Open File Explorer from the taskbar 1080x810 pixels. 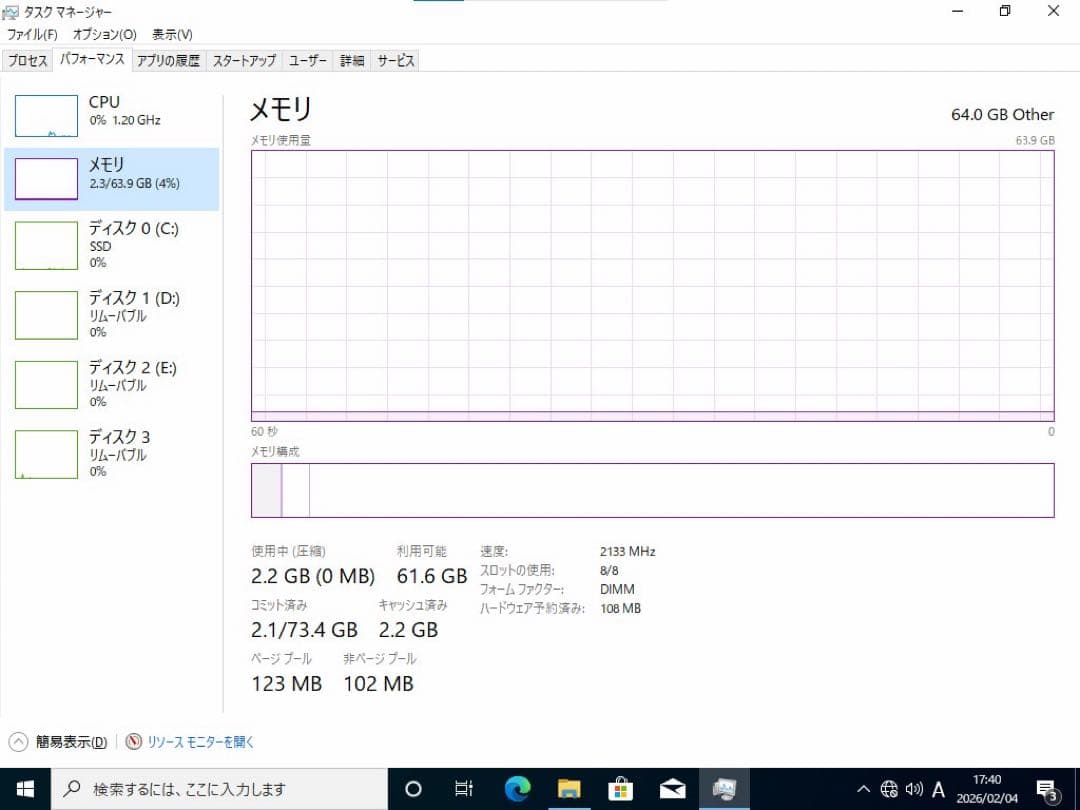pyautogui.click(x=569, y=789)
